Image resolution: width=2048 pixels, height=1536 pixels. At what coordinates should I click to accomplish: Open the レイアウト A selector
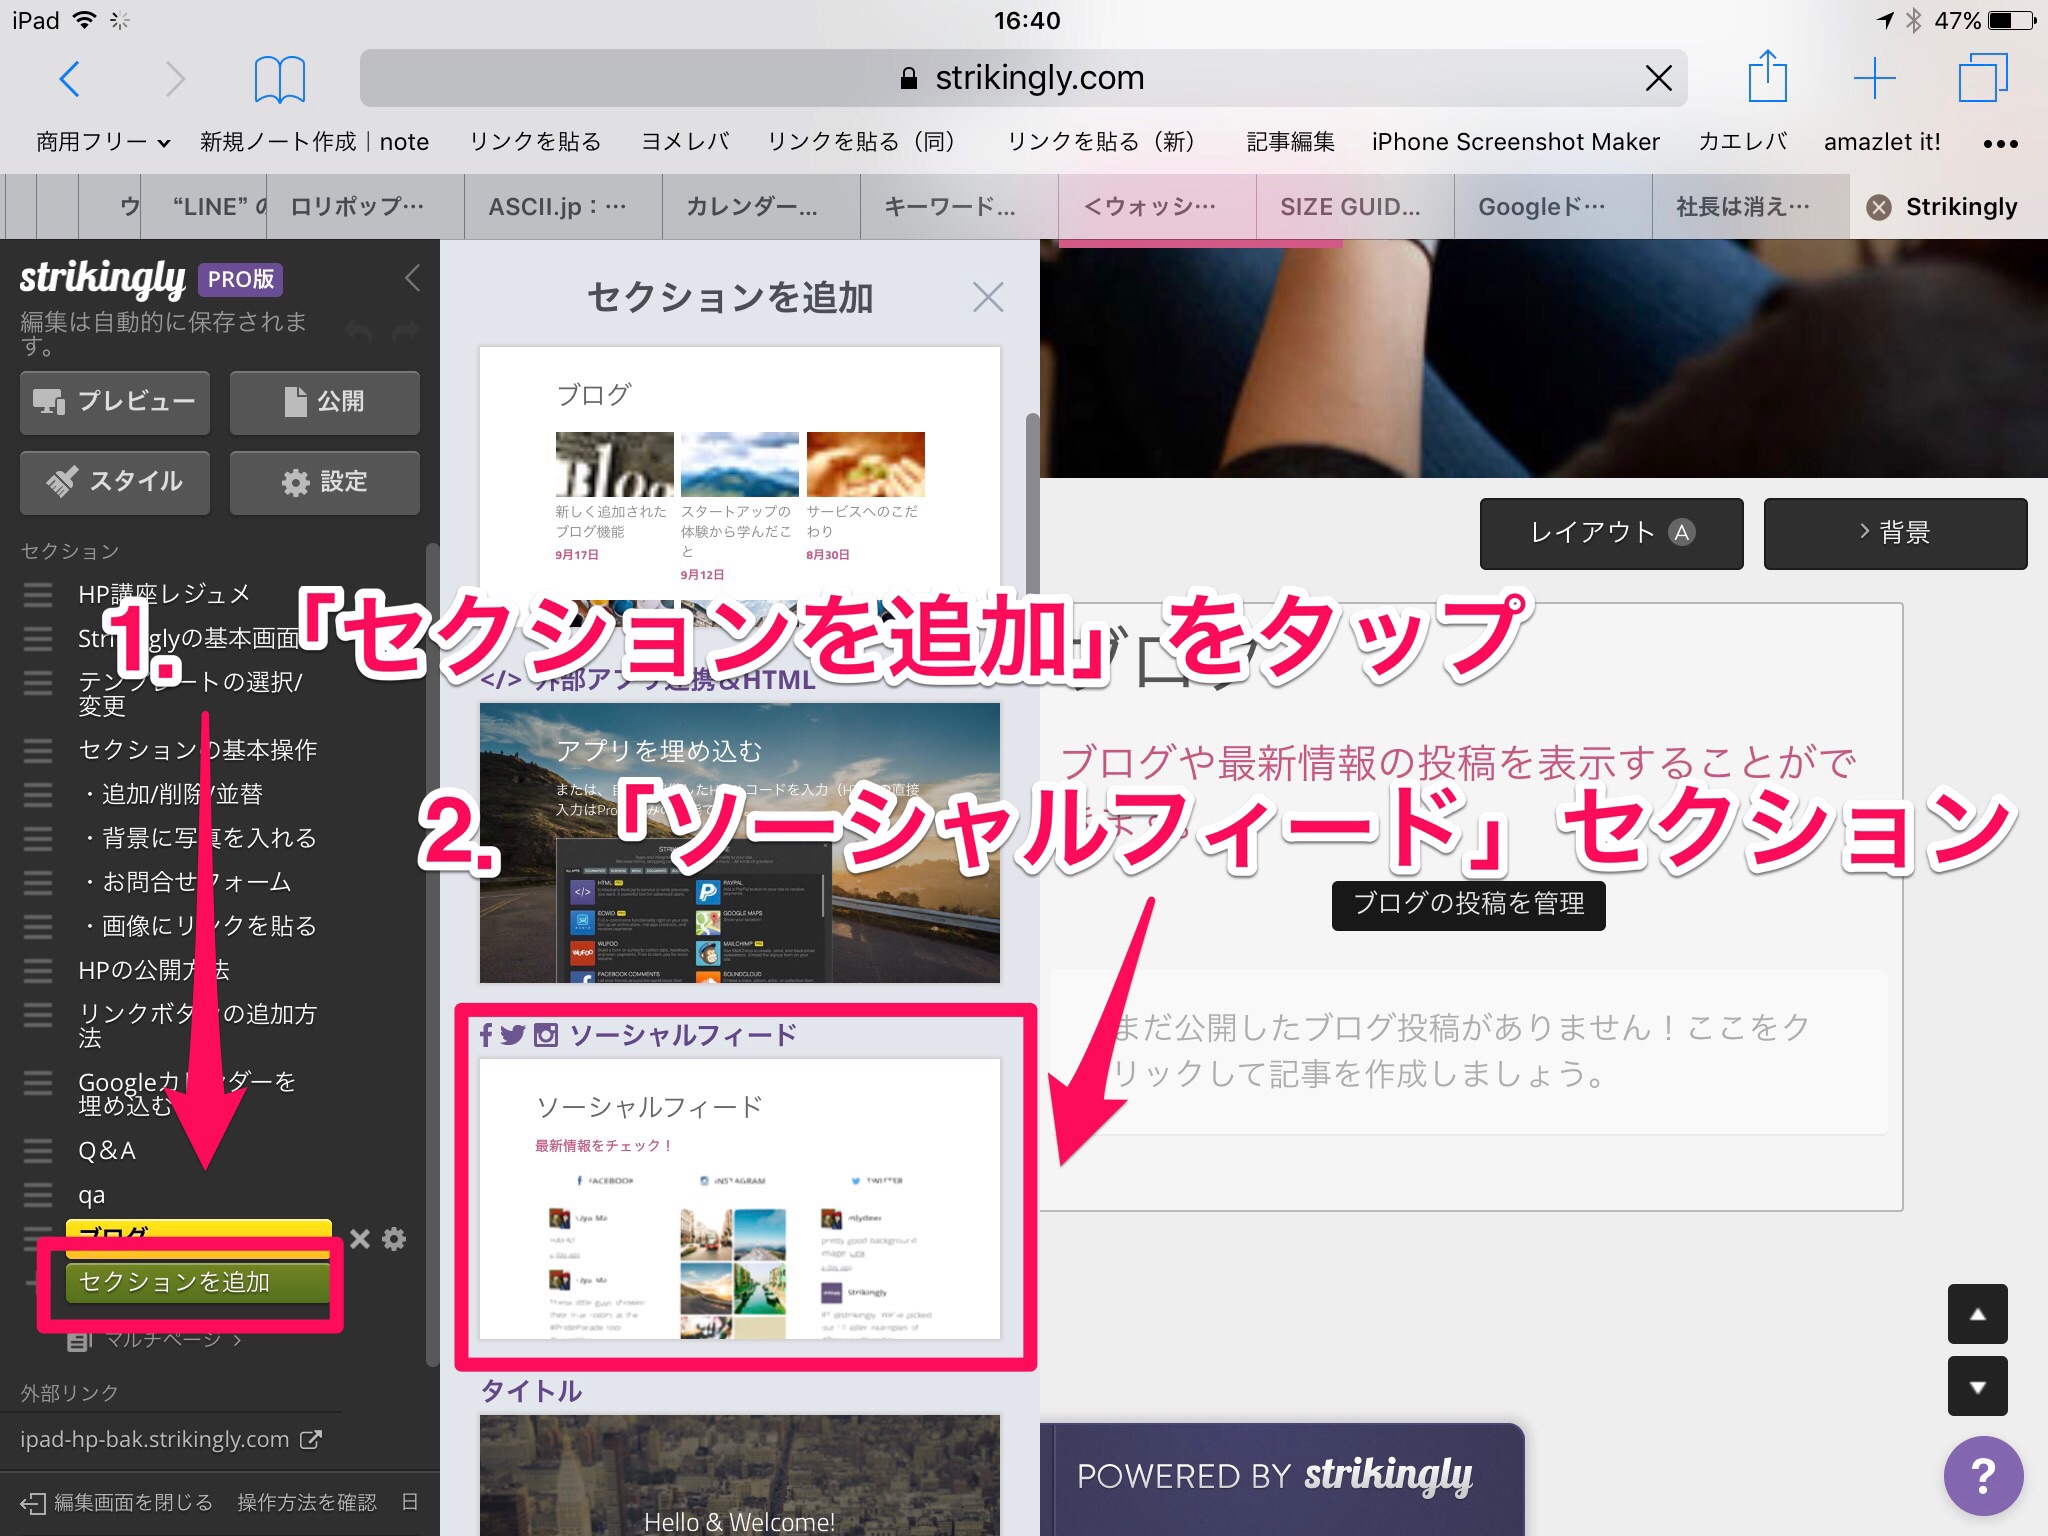click(1611, 533)
